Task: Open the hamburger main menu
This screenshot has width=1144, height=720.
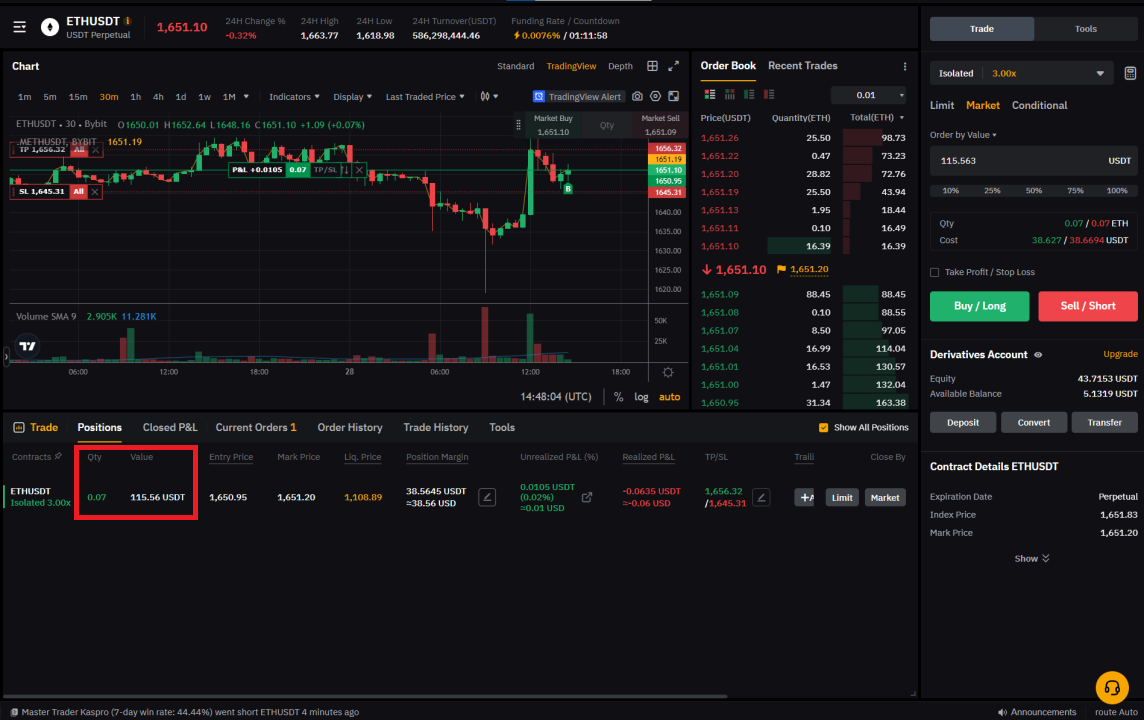Action: pos(20,27)
